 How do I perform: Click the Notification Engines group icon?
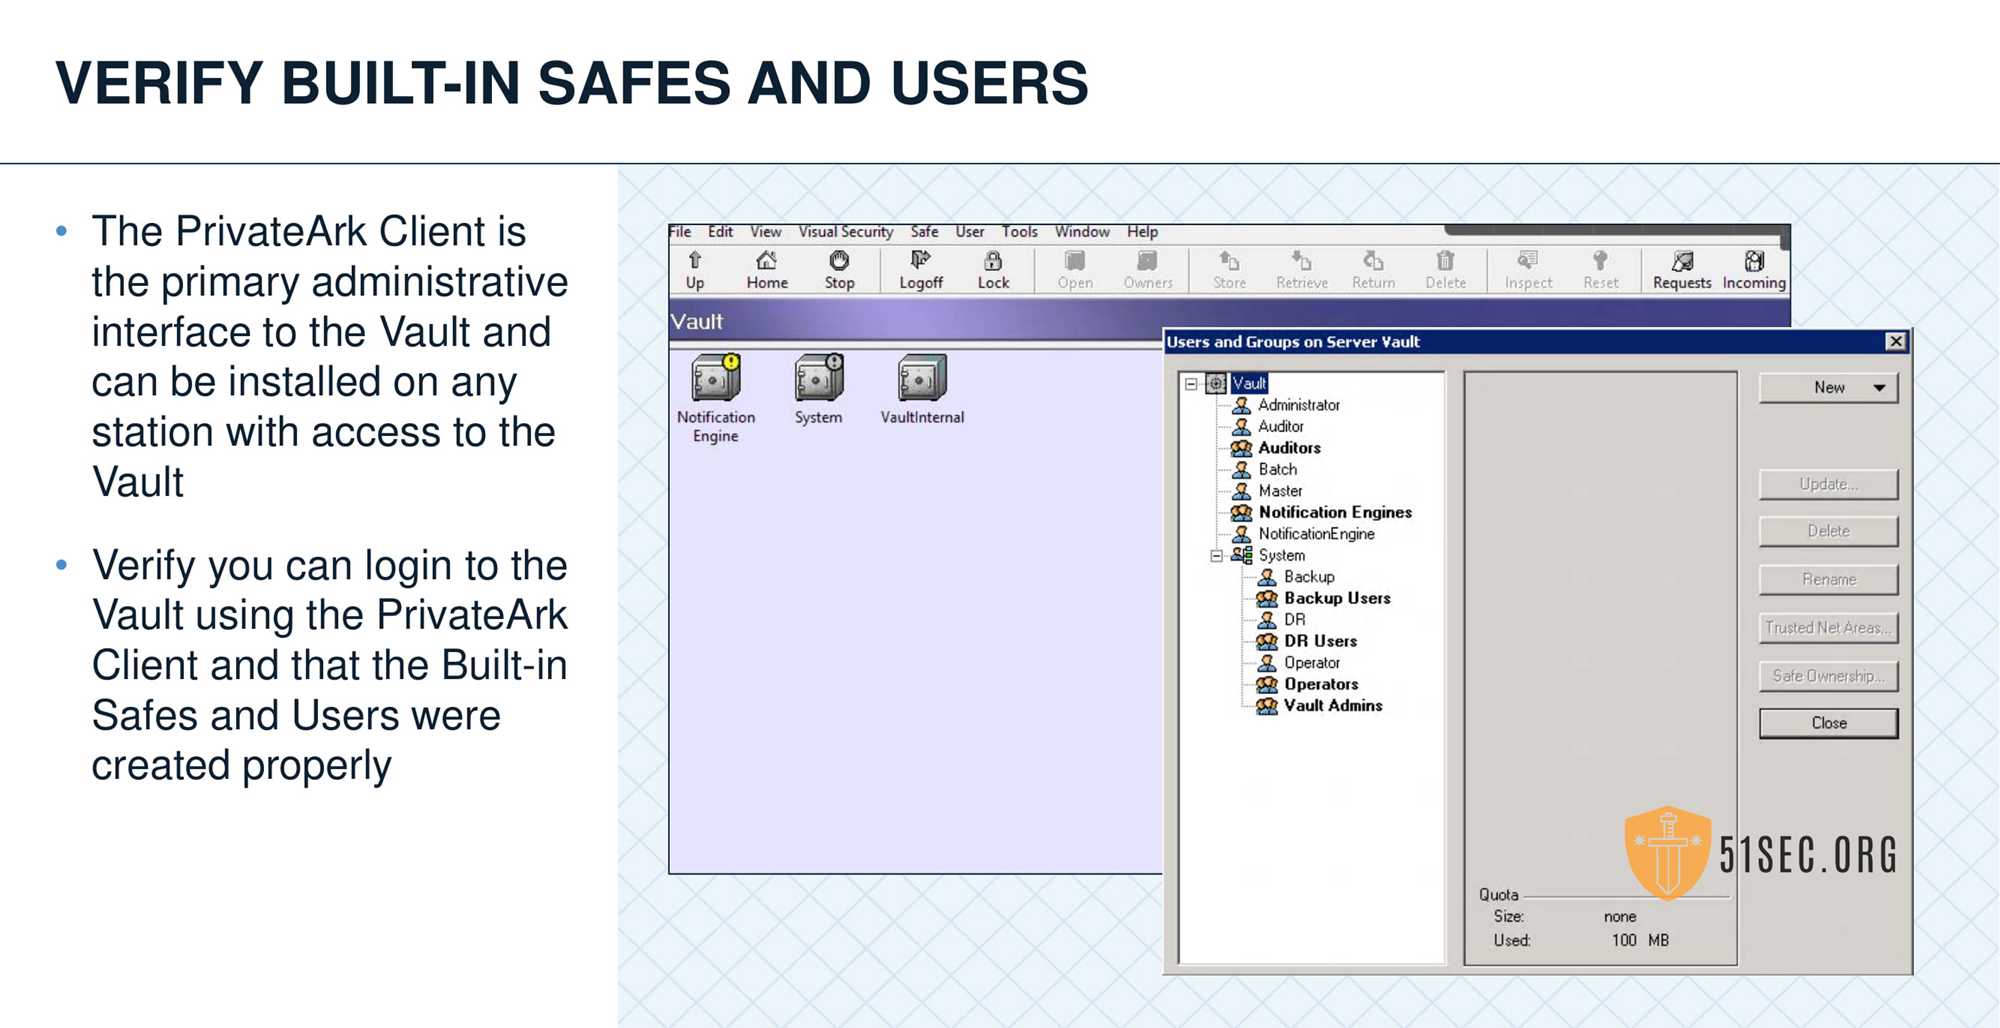(x=1241, y=512)
